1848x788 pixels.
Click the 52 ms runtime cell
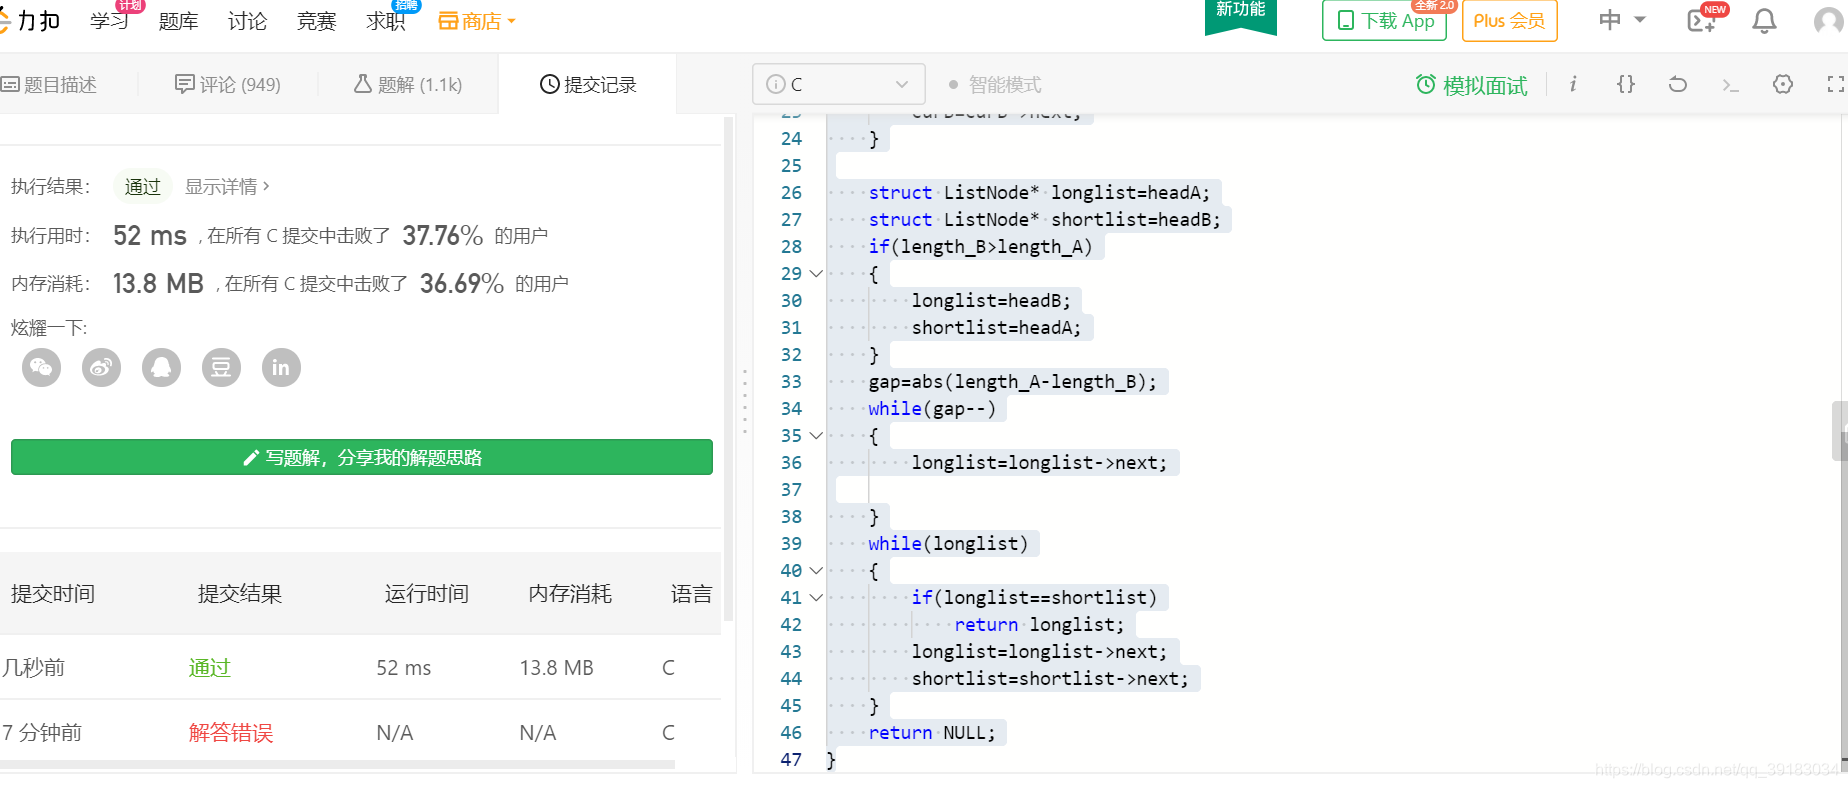[404, 668]
